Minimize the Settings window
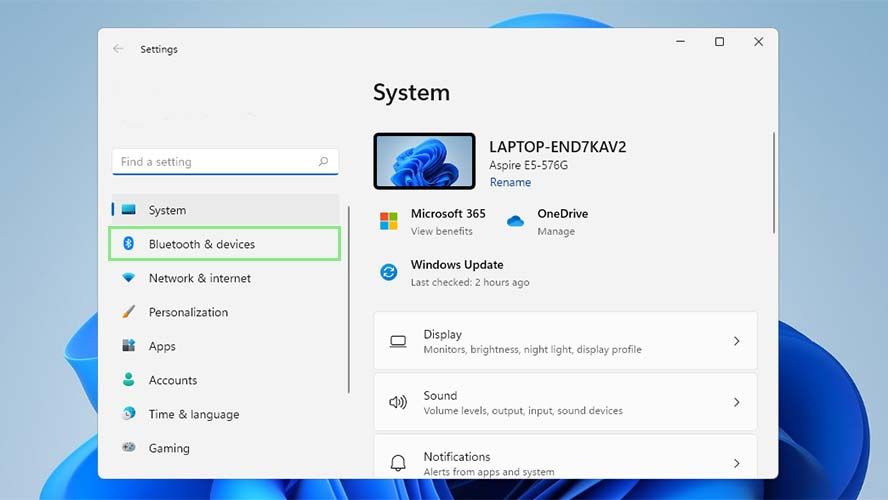Viewport: 888px width, 500px height. [x=680, y=41]
